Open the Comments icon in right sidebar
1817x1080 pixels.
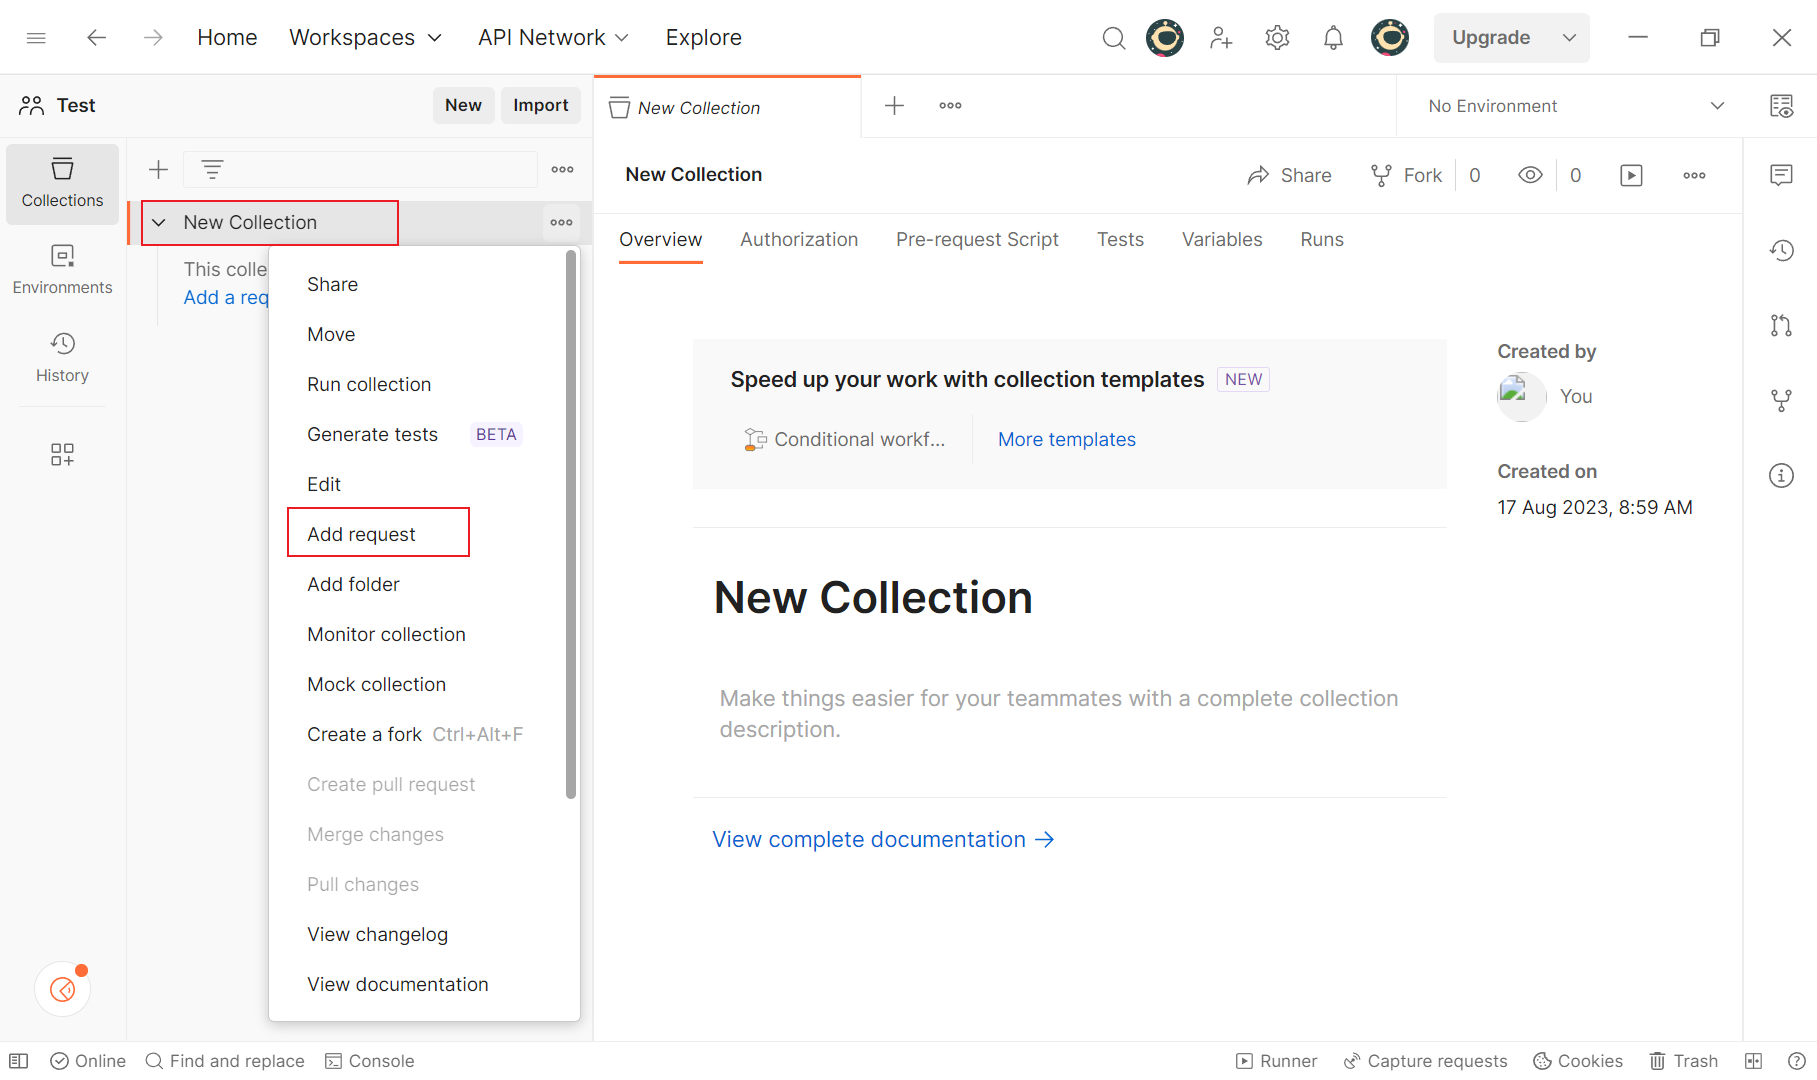click(1781, 175)
